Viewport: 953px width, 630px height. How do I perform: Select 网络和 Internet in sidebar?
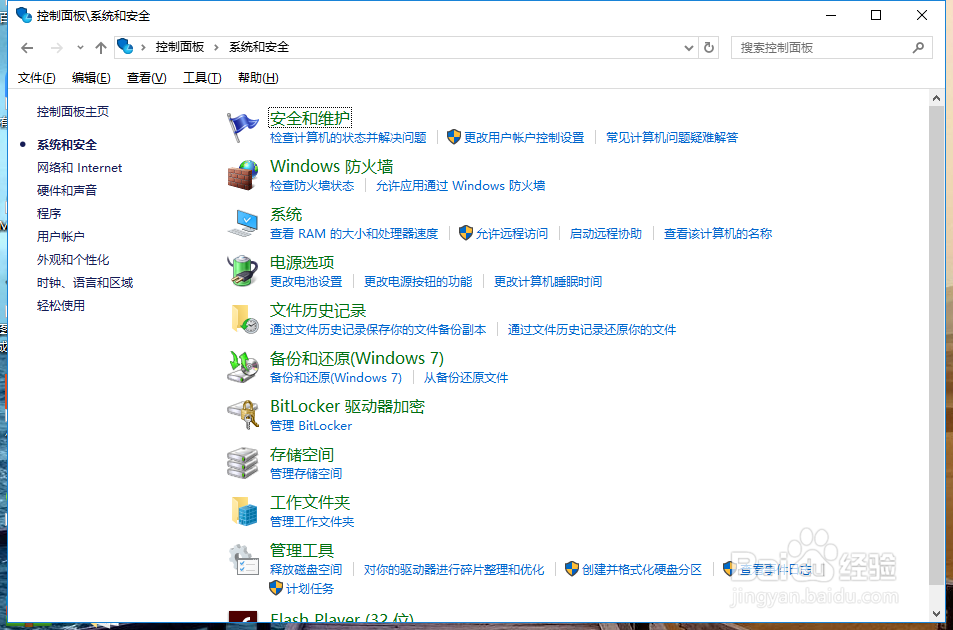[x=80, y=168]
